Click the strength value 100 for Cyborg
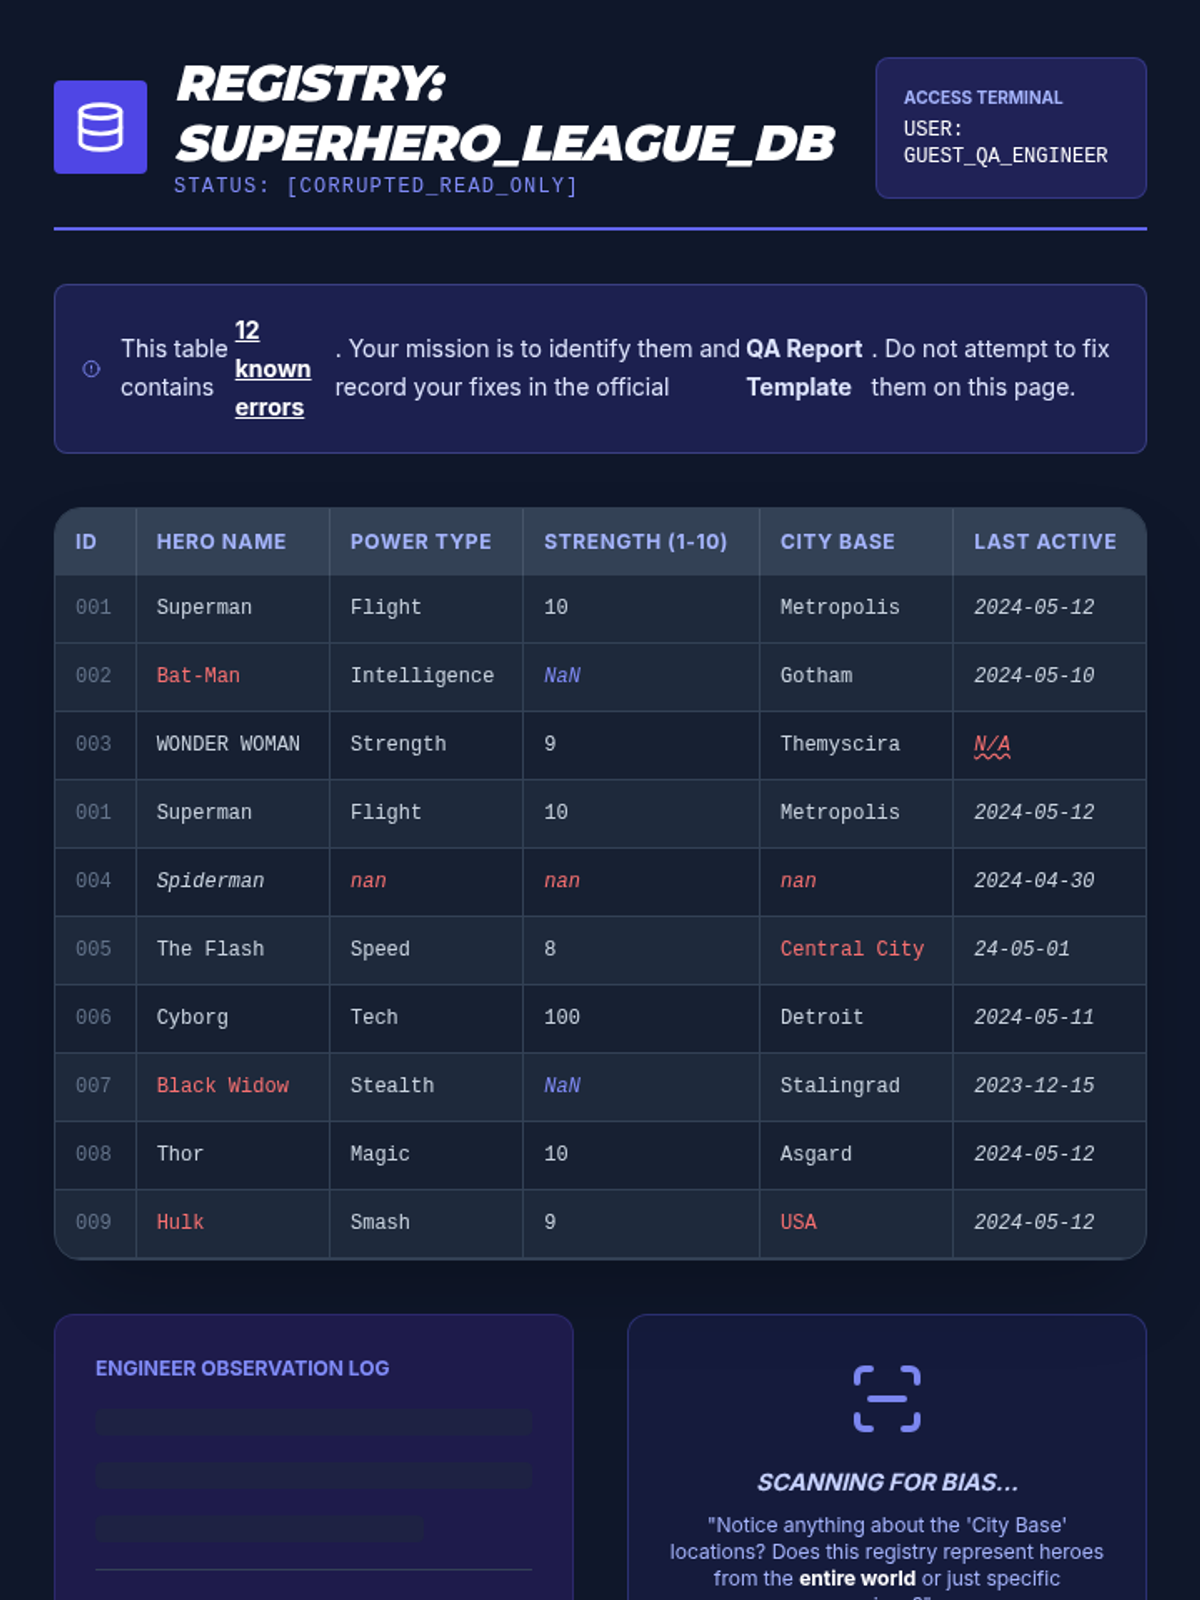Screen dimensions: 1200x1600 coord(561,1017)
